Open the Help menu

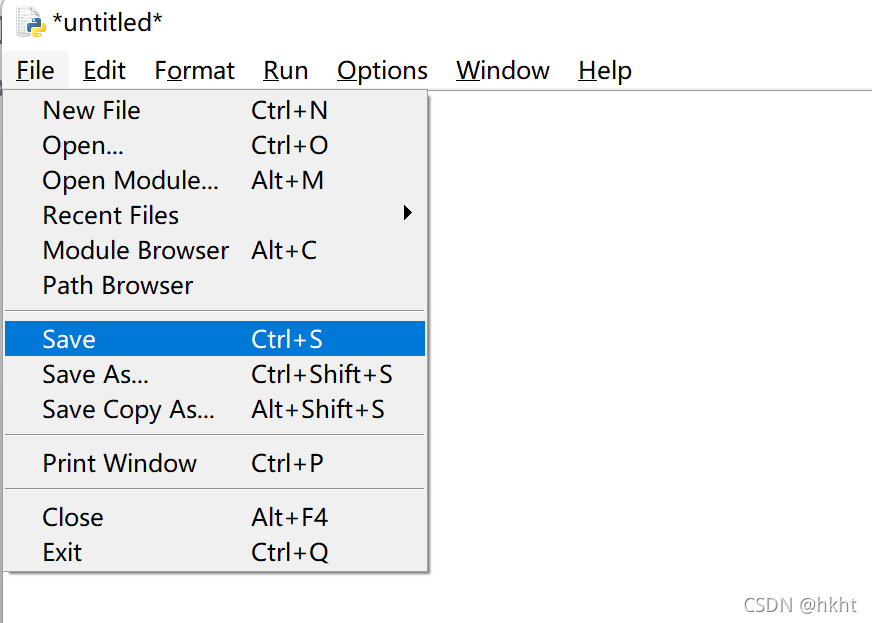pyautogui.click(x=604, y=71)
